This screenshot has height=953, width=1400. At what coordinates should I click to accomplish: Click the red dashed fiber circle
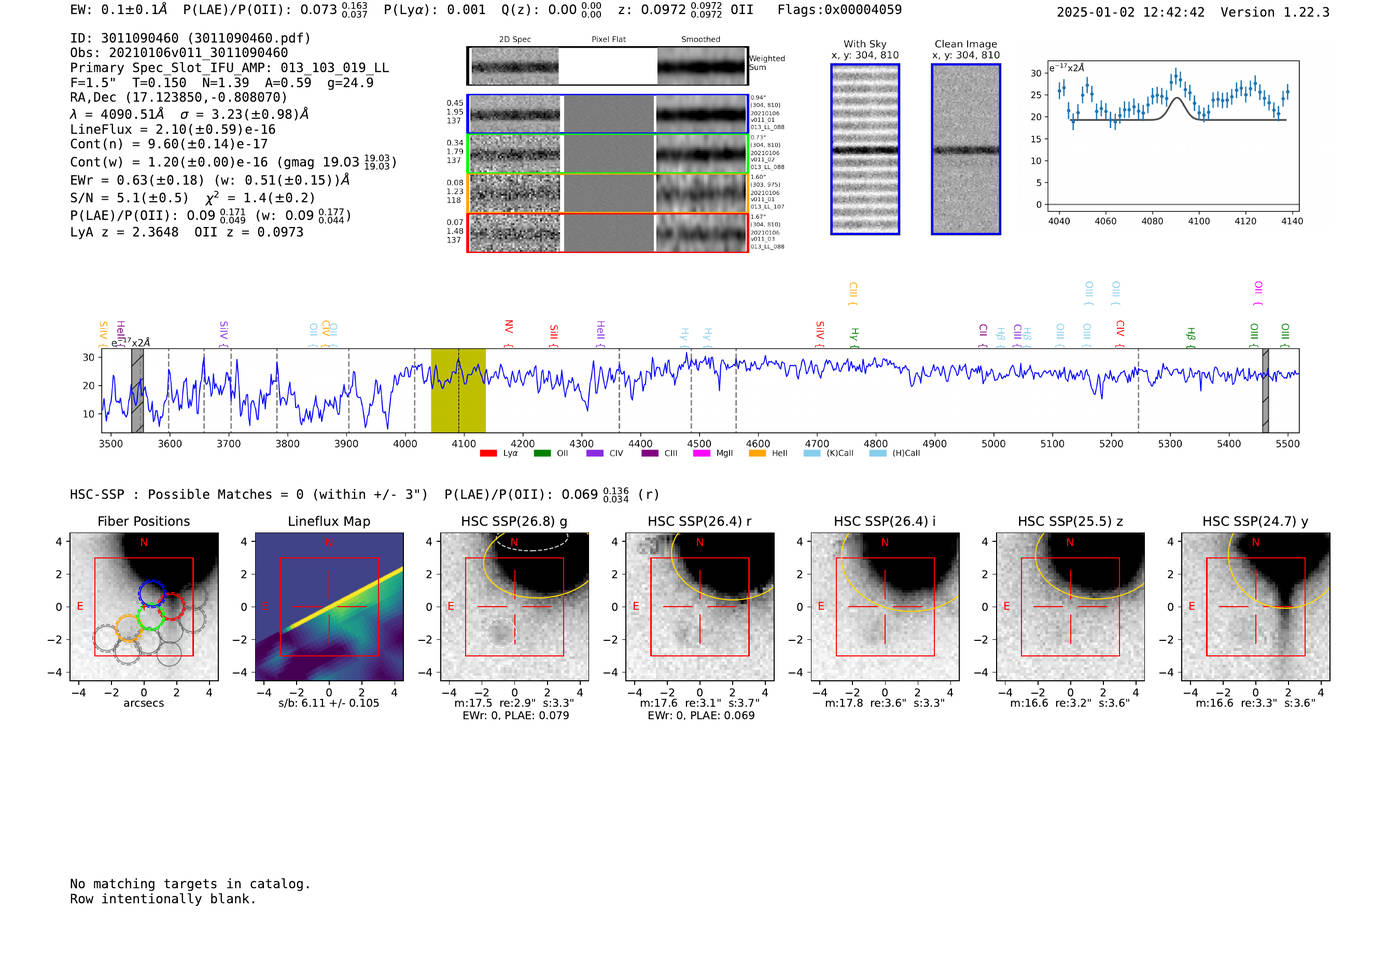coord(171,605)
